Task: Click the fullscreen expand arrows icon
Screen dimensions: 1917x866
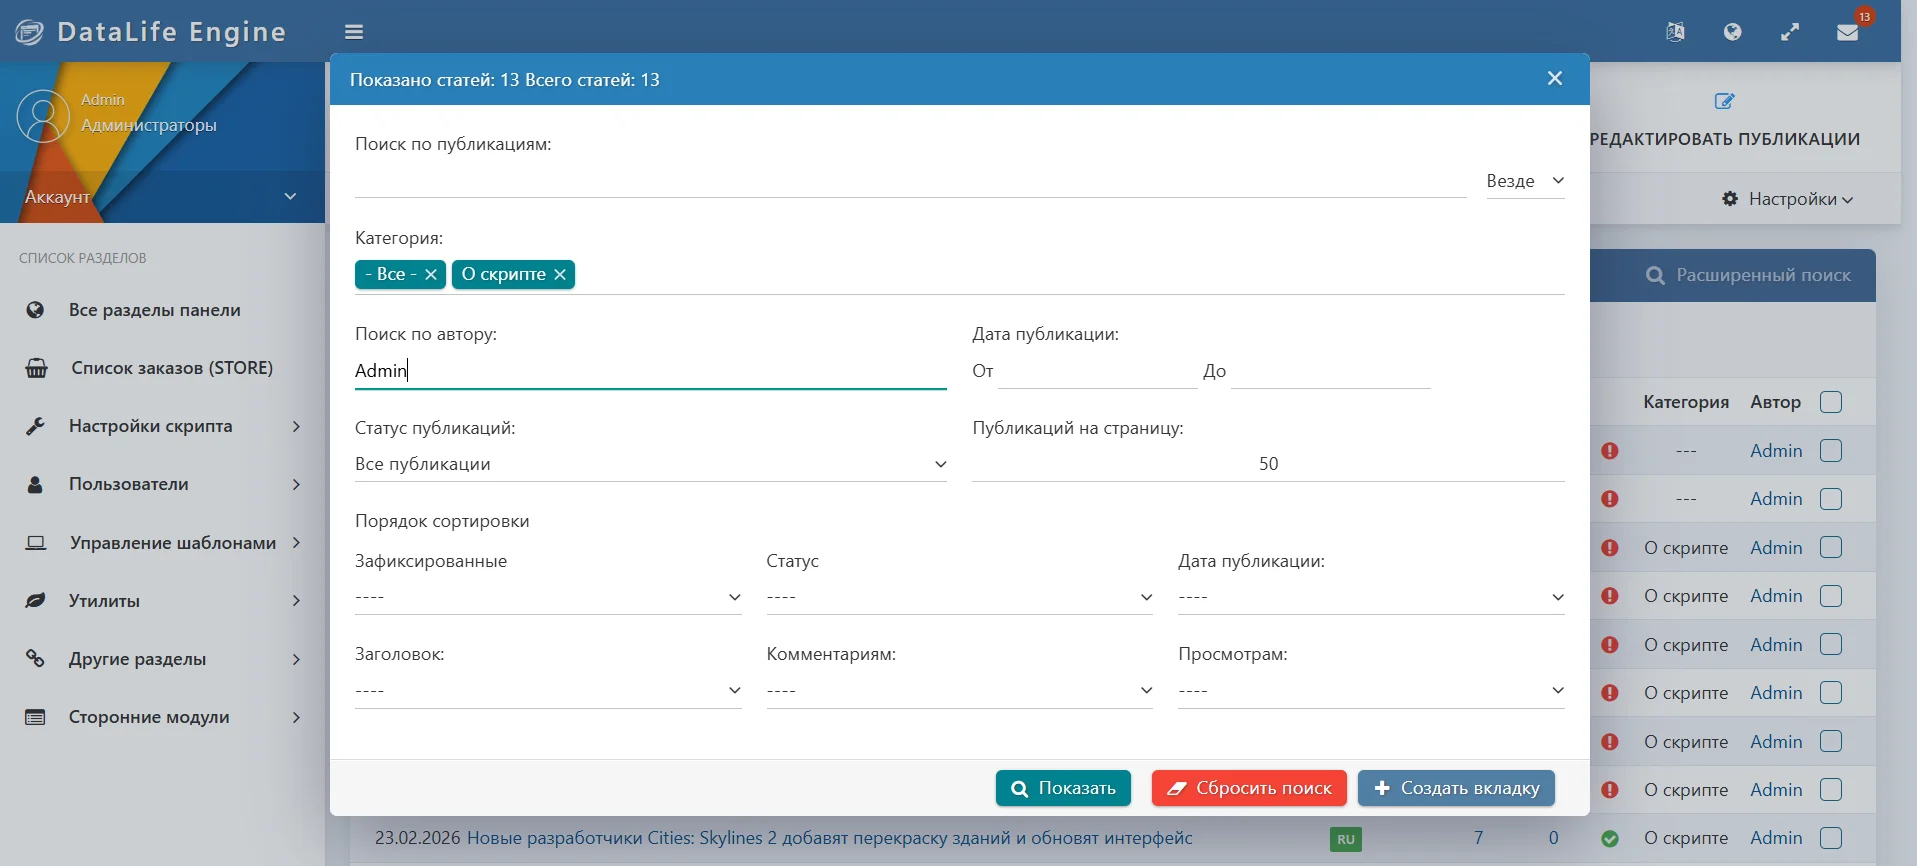Action: (x=1790, y=32)
